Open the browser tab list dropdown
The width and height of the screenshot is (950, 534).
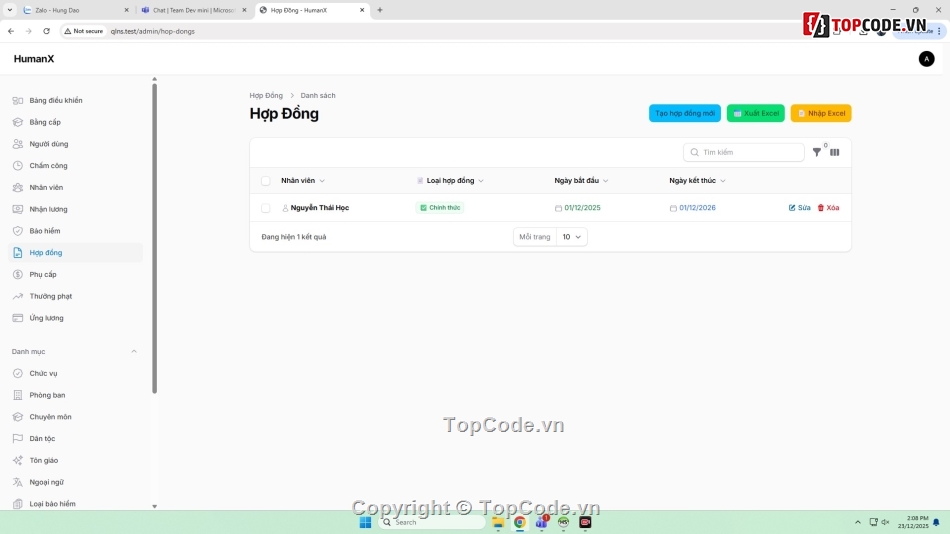10,10
